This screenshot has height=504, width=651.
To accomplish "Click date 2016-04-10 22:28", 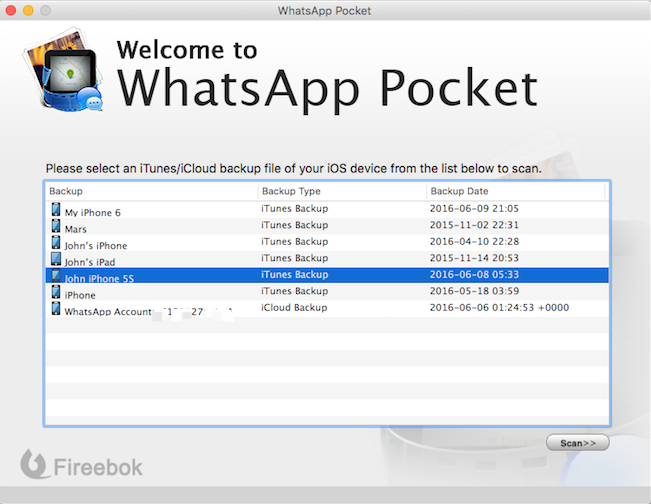I will click(x=474, y=242).
